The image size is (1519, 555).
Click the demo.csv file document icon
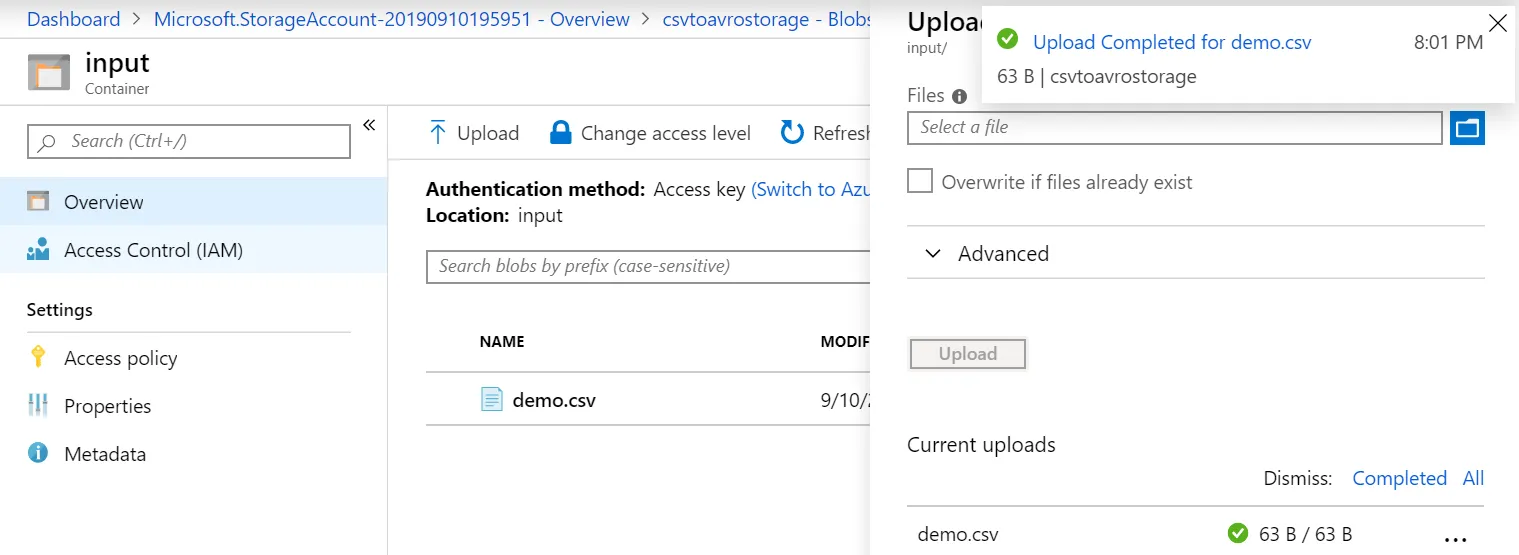point(491,400)
